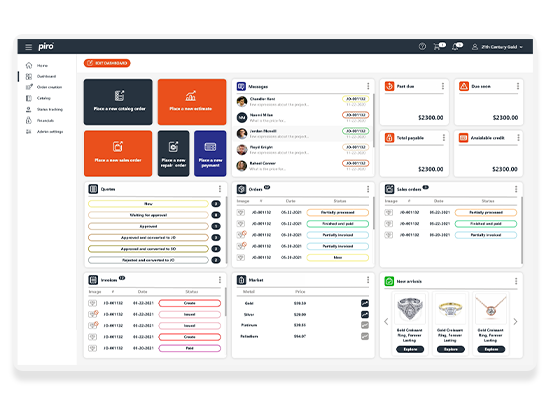This screenshot has height=404, width=550.
Task: Open the Market widget three-dot menu
Action: point(368,280)
